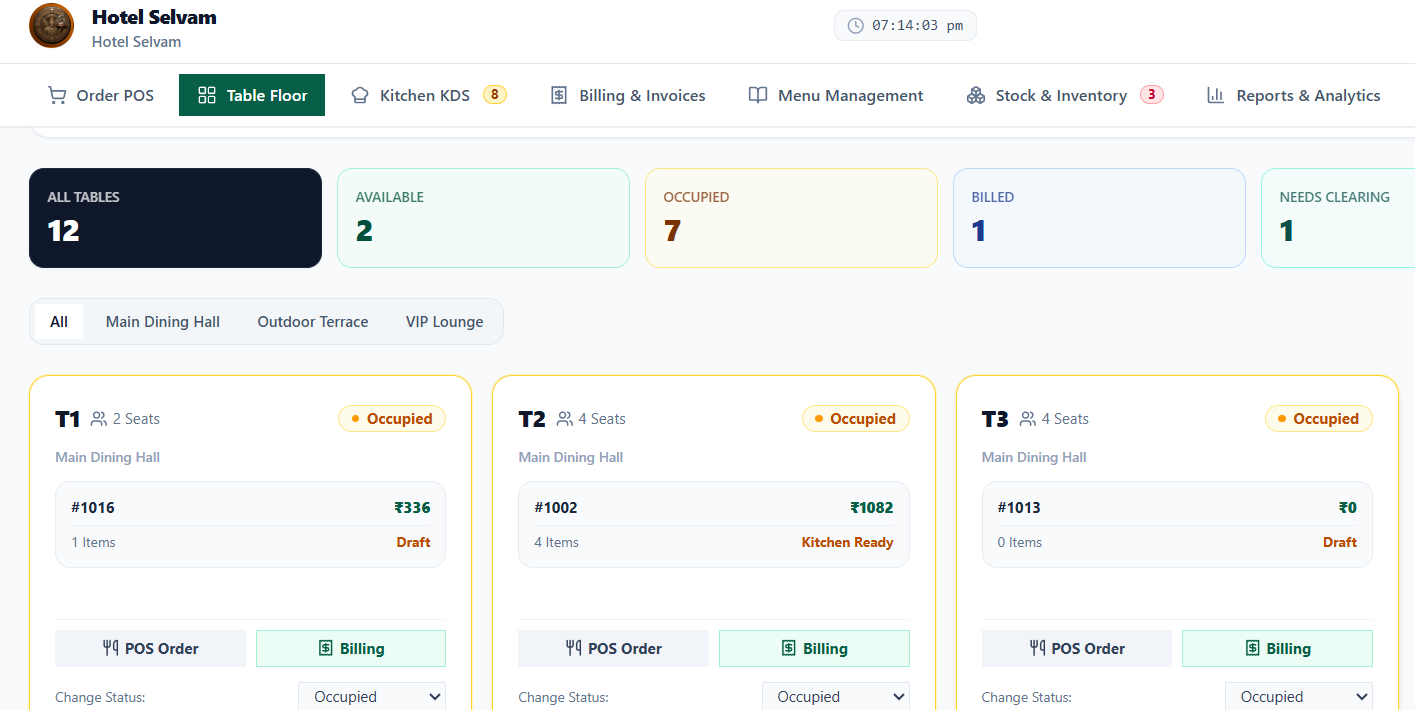Click the fork-knife icon on T3 POS Order
Image resolution: width=1415 pixels, height=710 pixels.
coord(1038,648)
